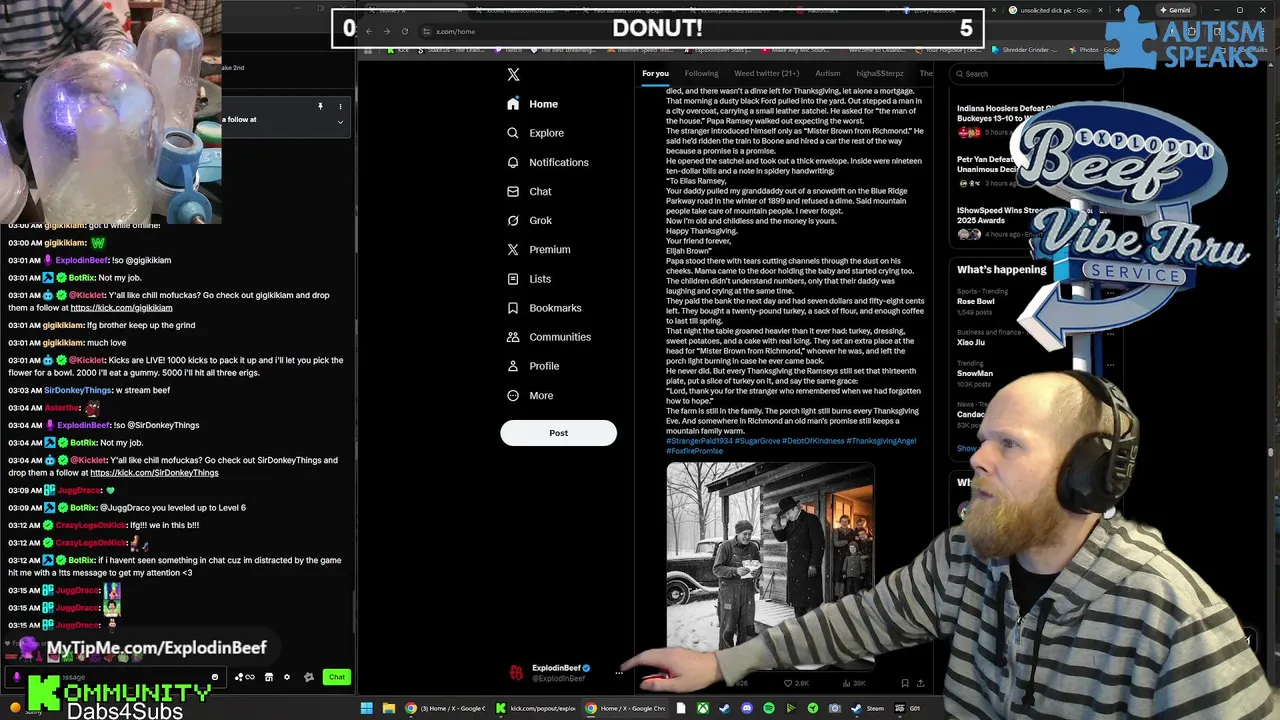1280x720 pixels.
Task: Open Bookmarks from the X sidebar
Action: tap(543, 308)
